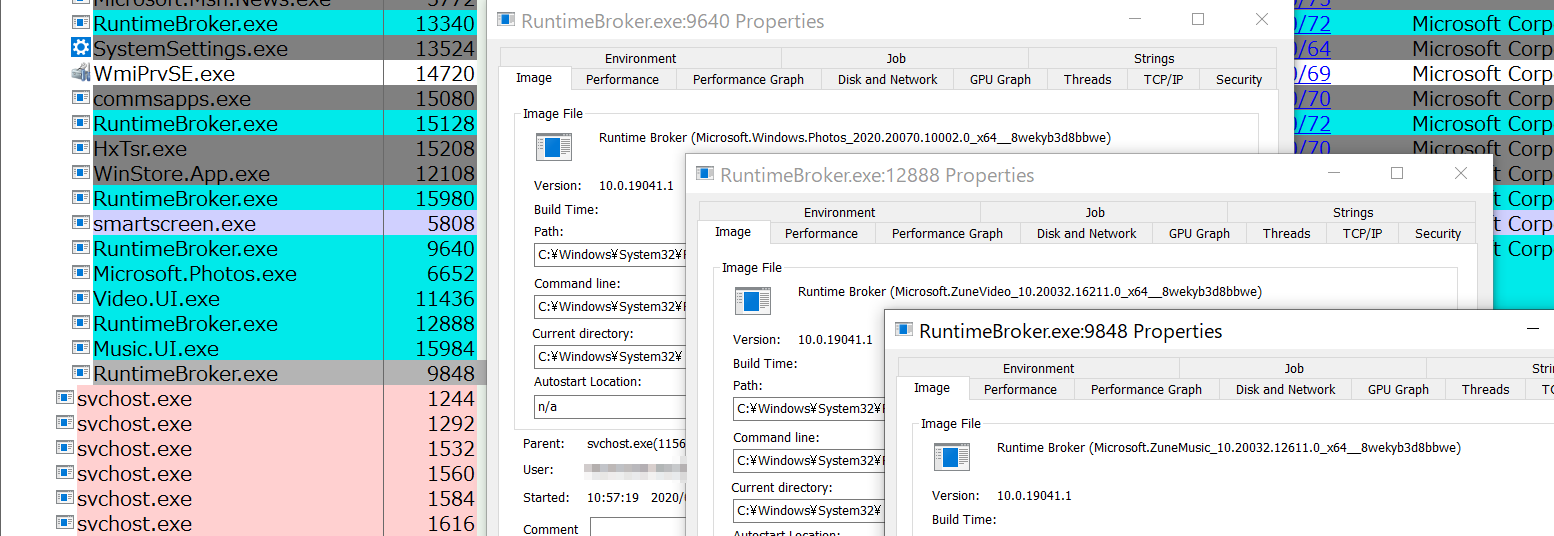Click commsapps.exe process icon
Screen dimensions: 1554x536
pos(81,98)
